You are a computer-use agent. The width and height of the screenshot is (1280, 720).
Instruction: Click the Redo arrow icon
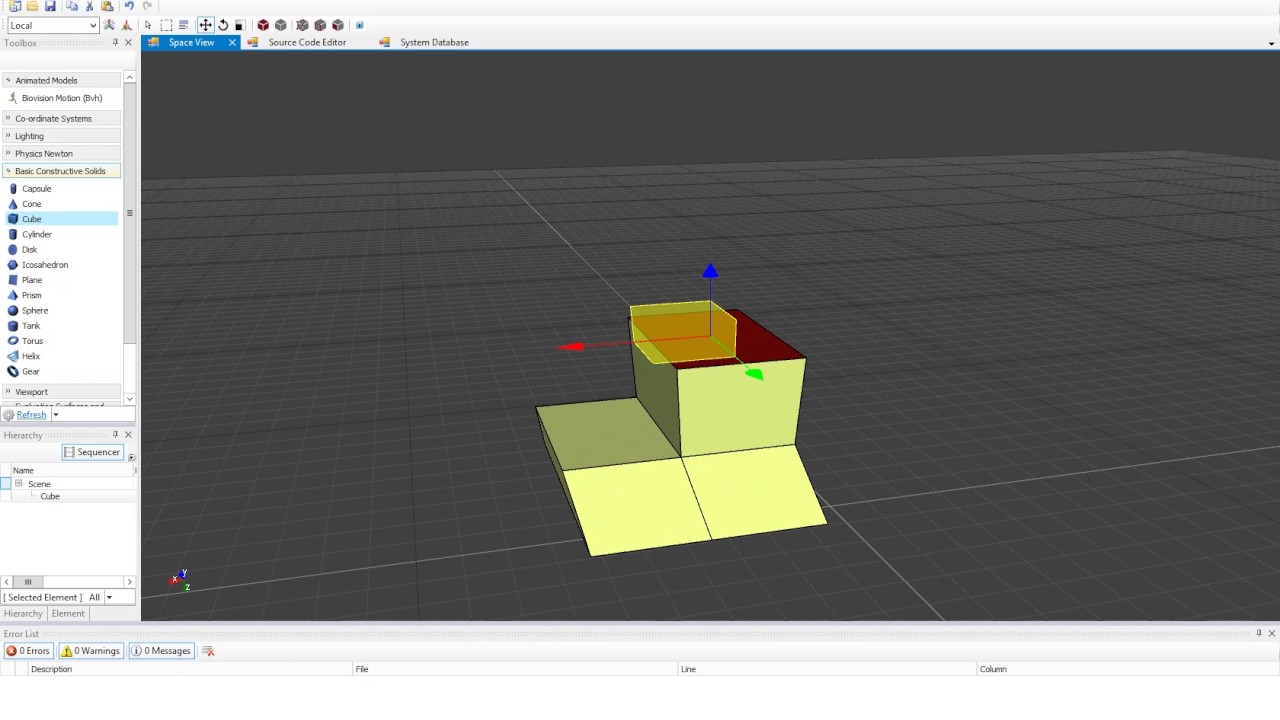pyautogui.click(x=147, y=6)
